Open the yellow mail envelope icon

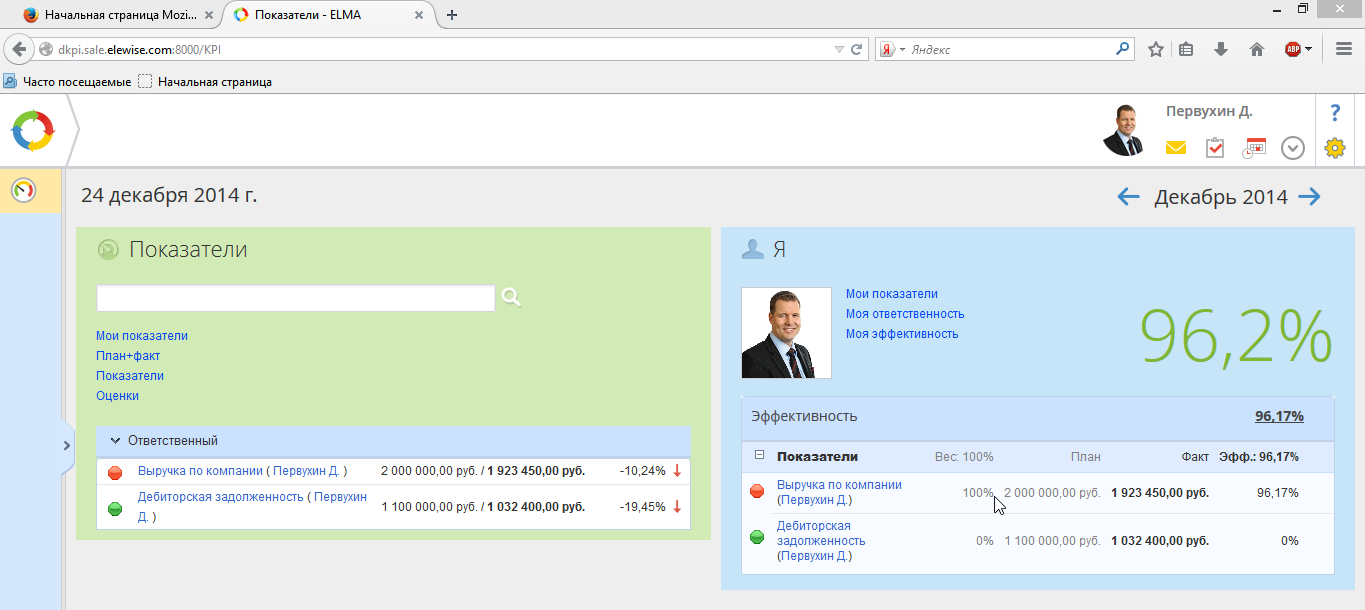(1175, 148)
